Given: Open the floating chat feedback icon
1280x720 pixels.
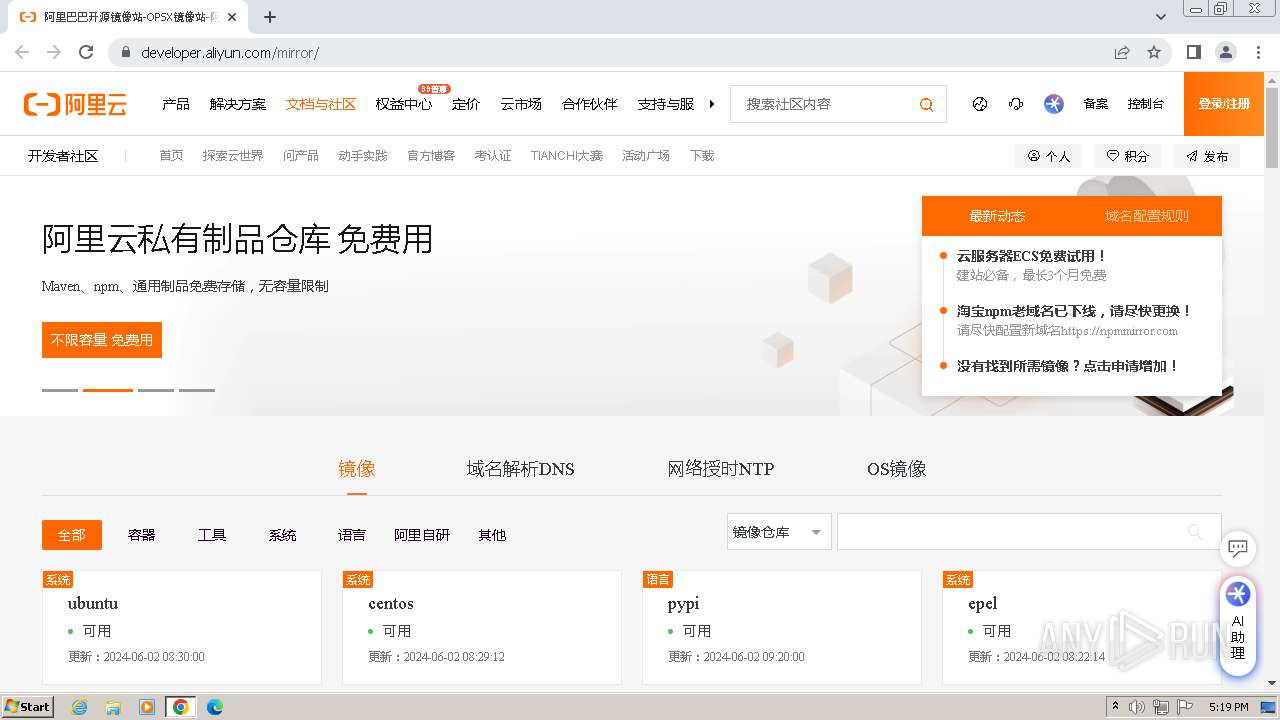Looking at the screenshot, I should [1238, 548].
